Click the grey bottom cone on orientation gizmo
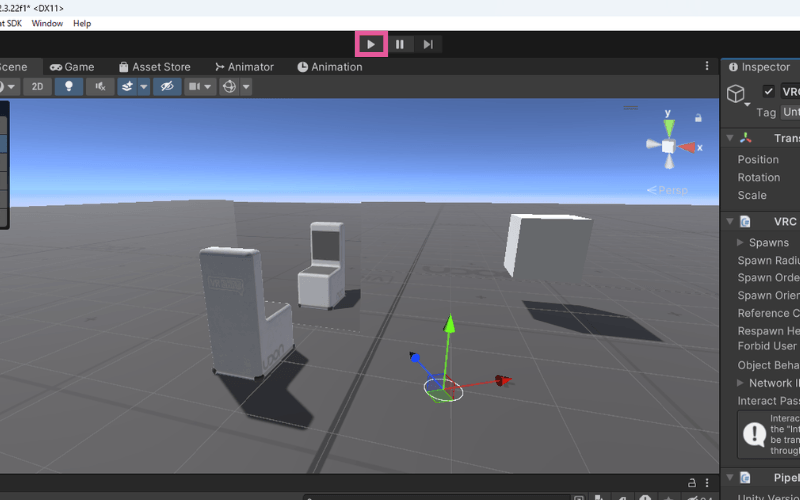The image size is (800, 500). [x=669, y=162]
